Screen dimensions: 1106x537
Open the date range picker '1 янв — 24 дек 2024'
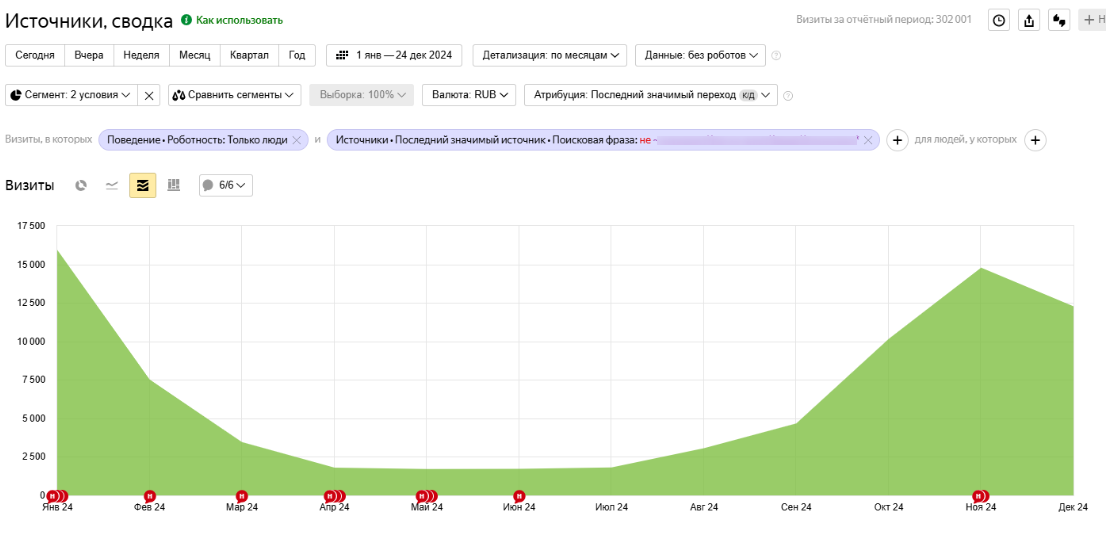[x=394, y=56]
